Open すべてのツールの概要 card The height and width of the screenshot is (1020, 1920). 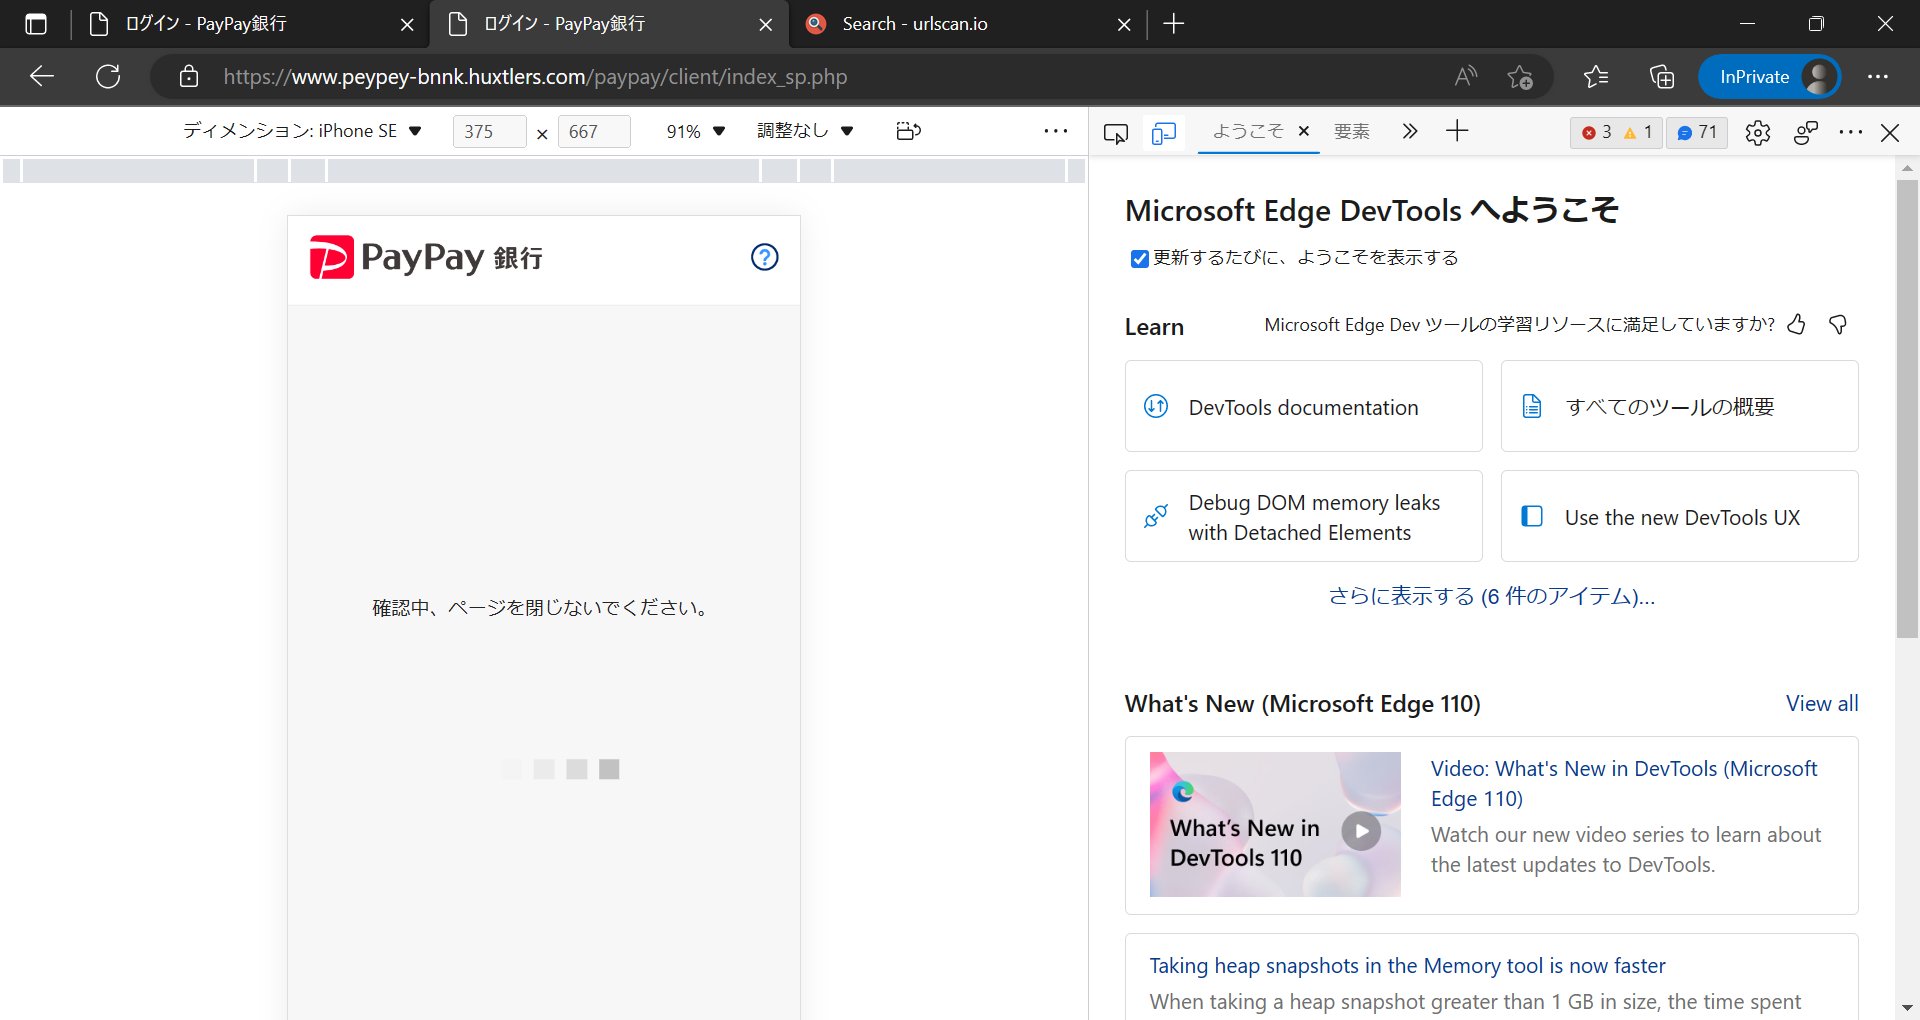[1679, 406]
